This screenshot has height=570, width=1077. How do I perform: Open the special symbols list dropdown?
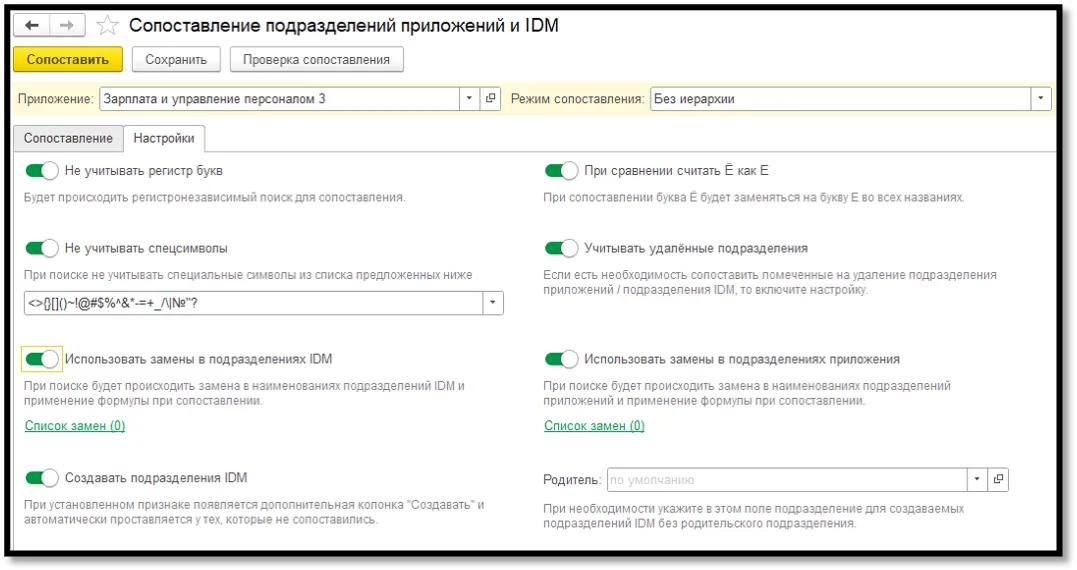[x=492, y=303]
